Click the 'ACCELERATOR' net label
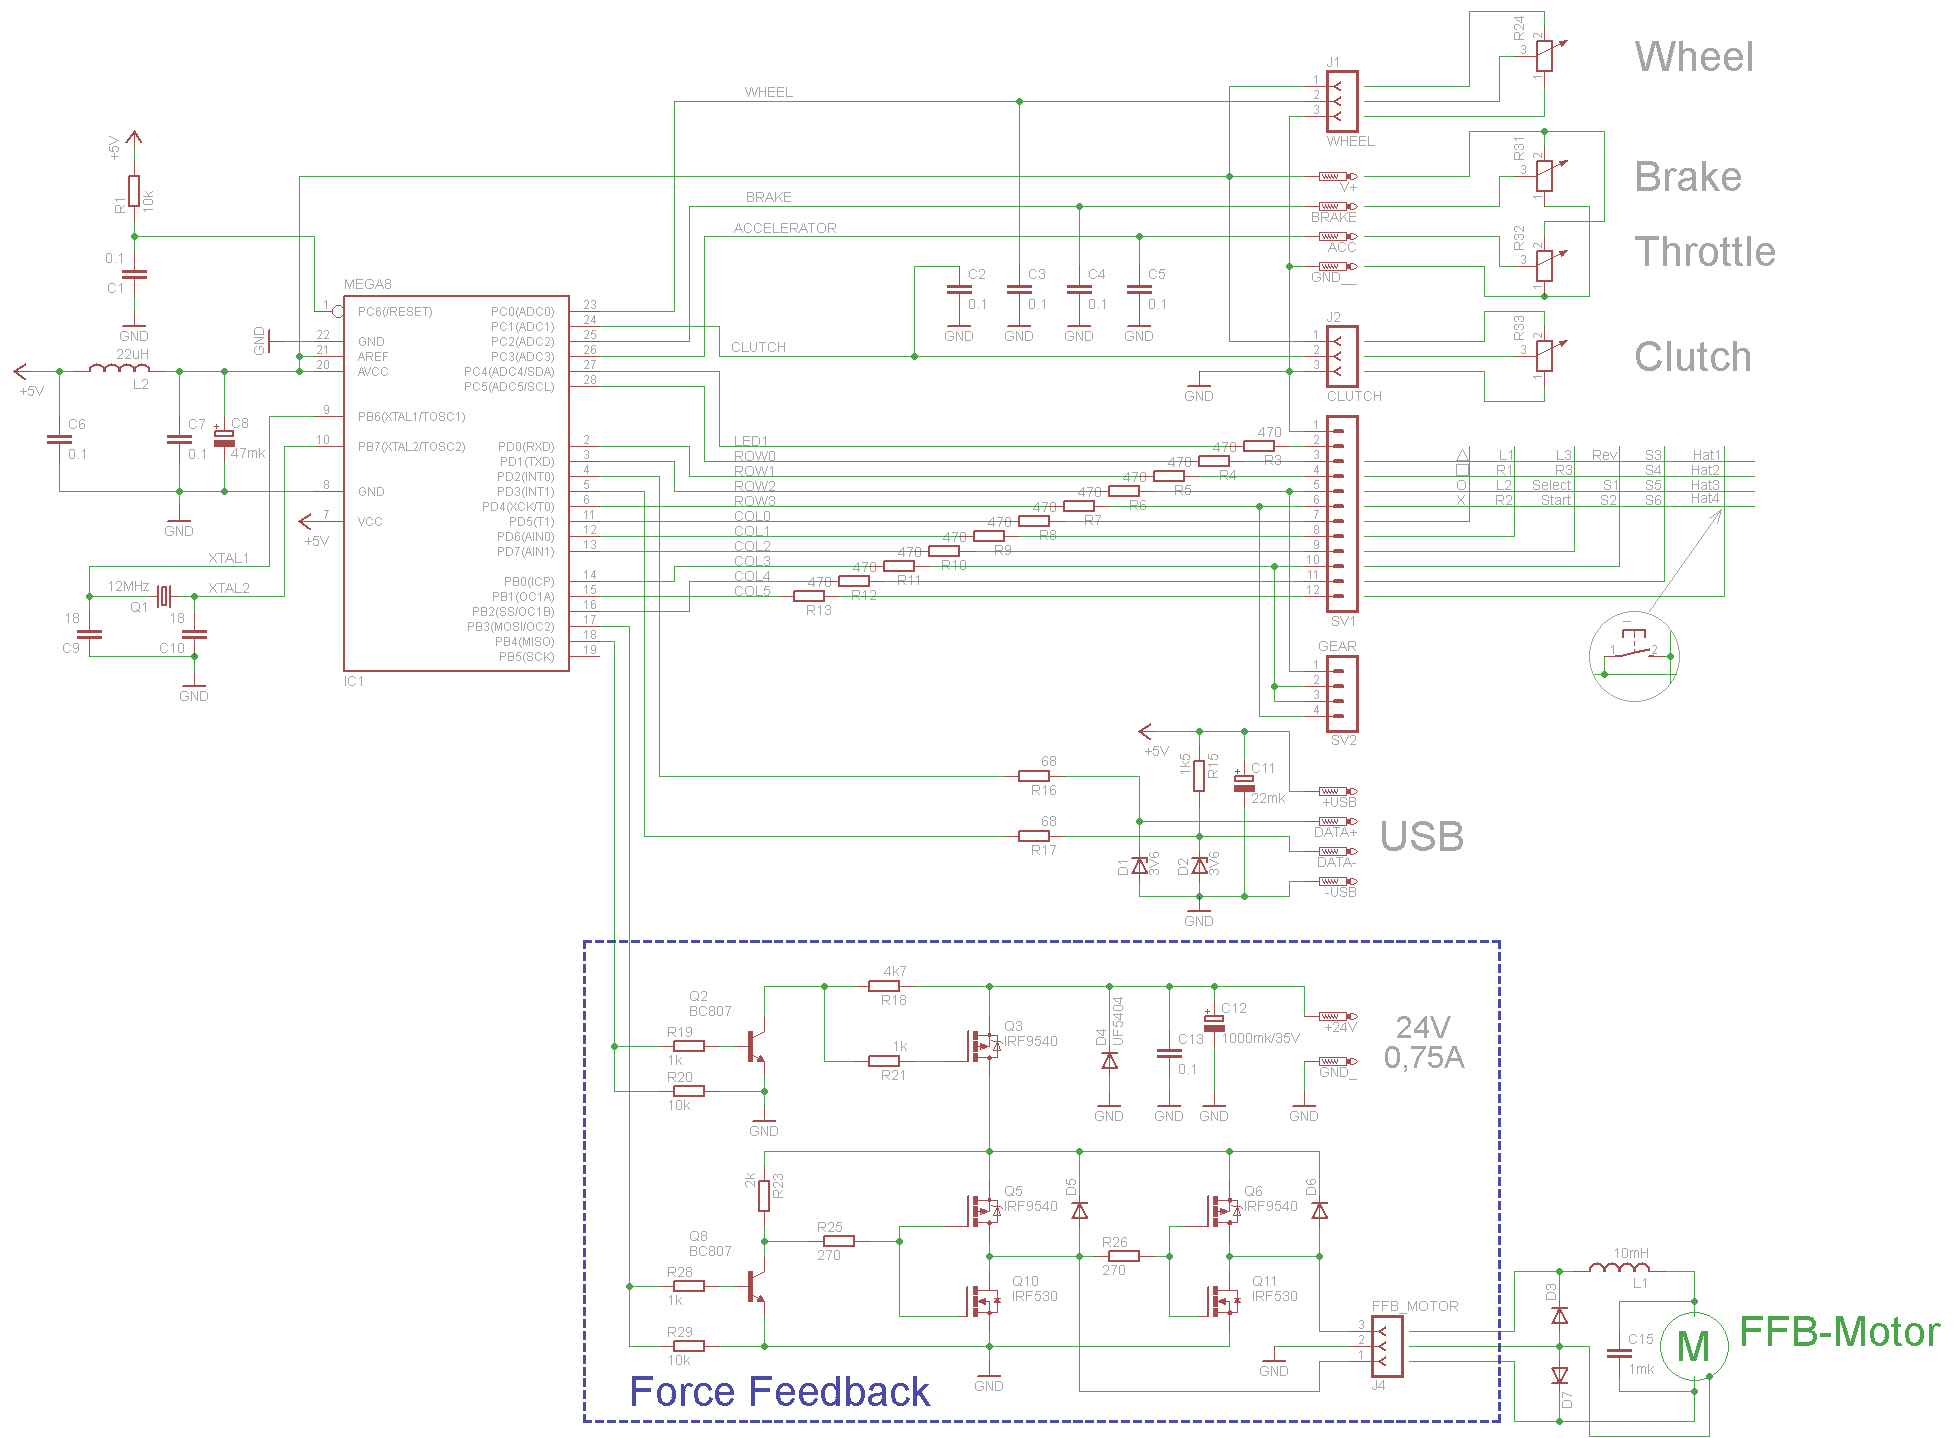1956x1438 pixels. pos(785,228)
